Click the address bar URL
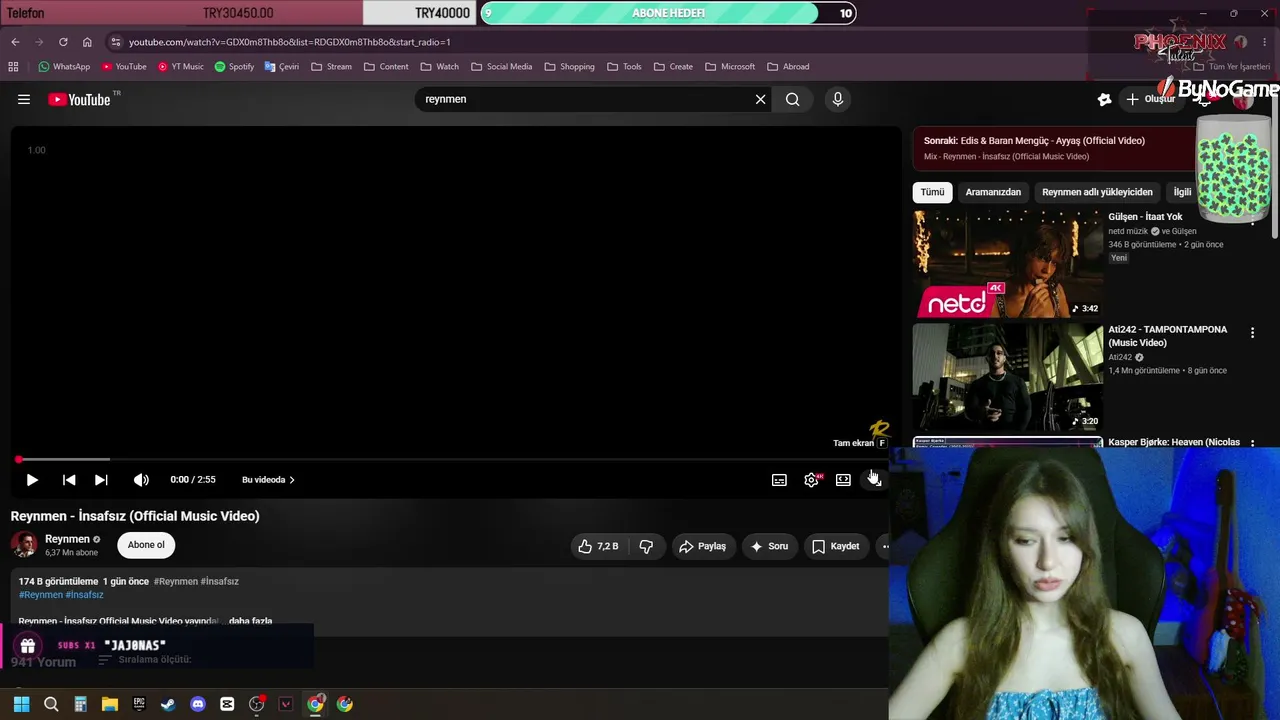The image size is (1280, 720). coord(290,42)
